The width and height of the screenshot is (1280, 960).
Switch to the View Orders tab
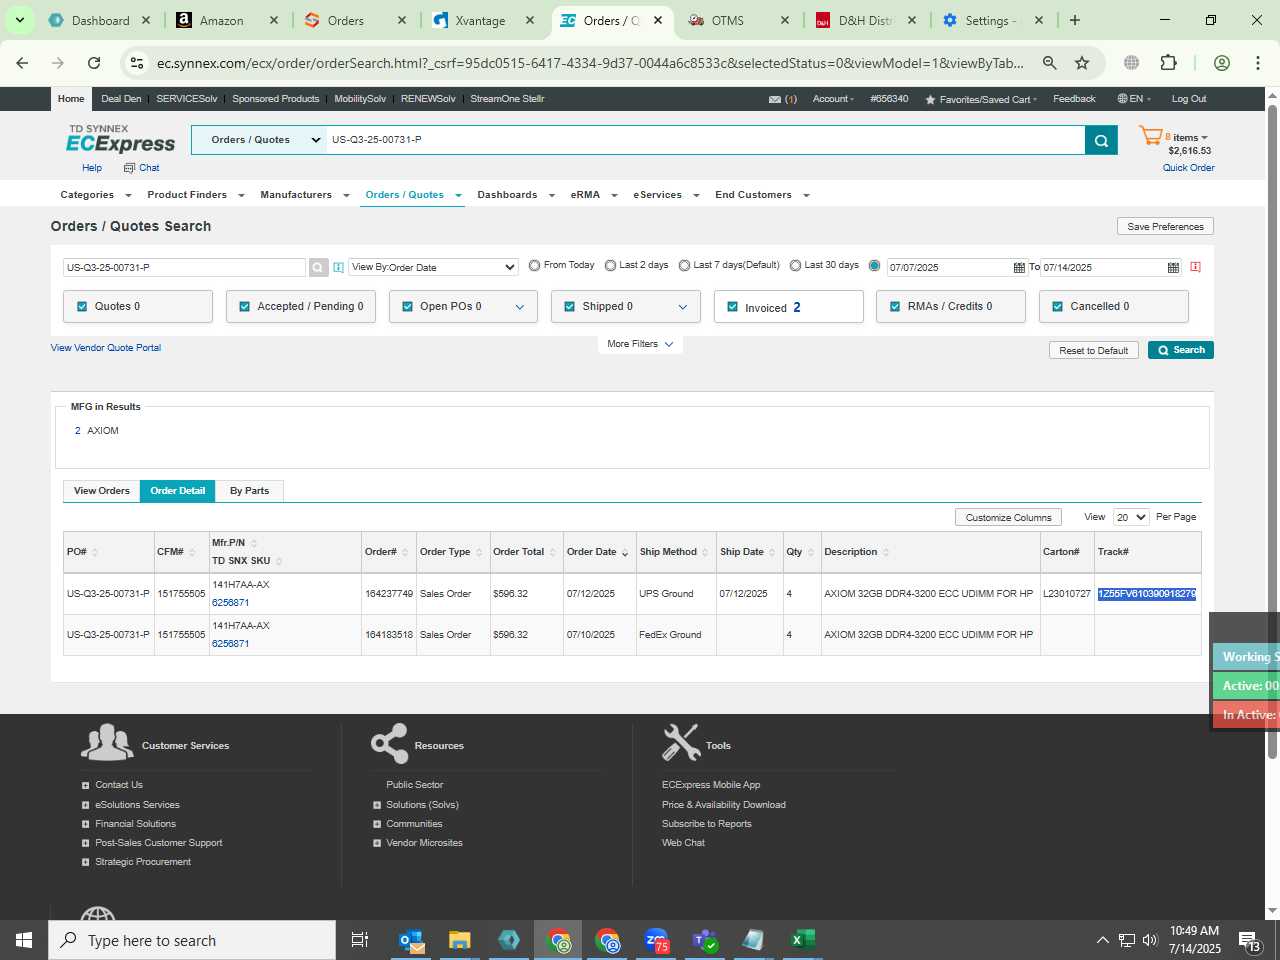point(102,491)
